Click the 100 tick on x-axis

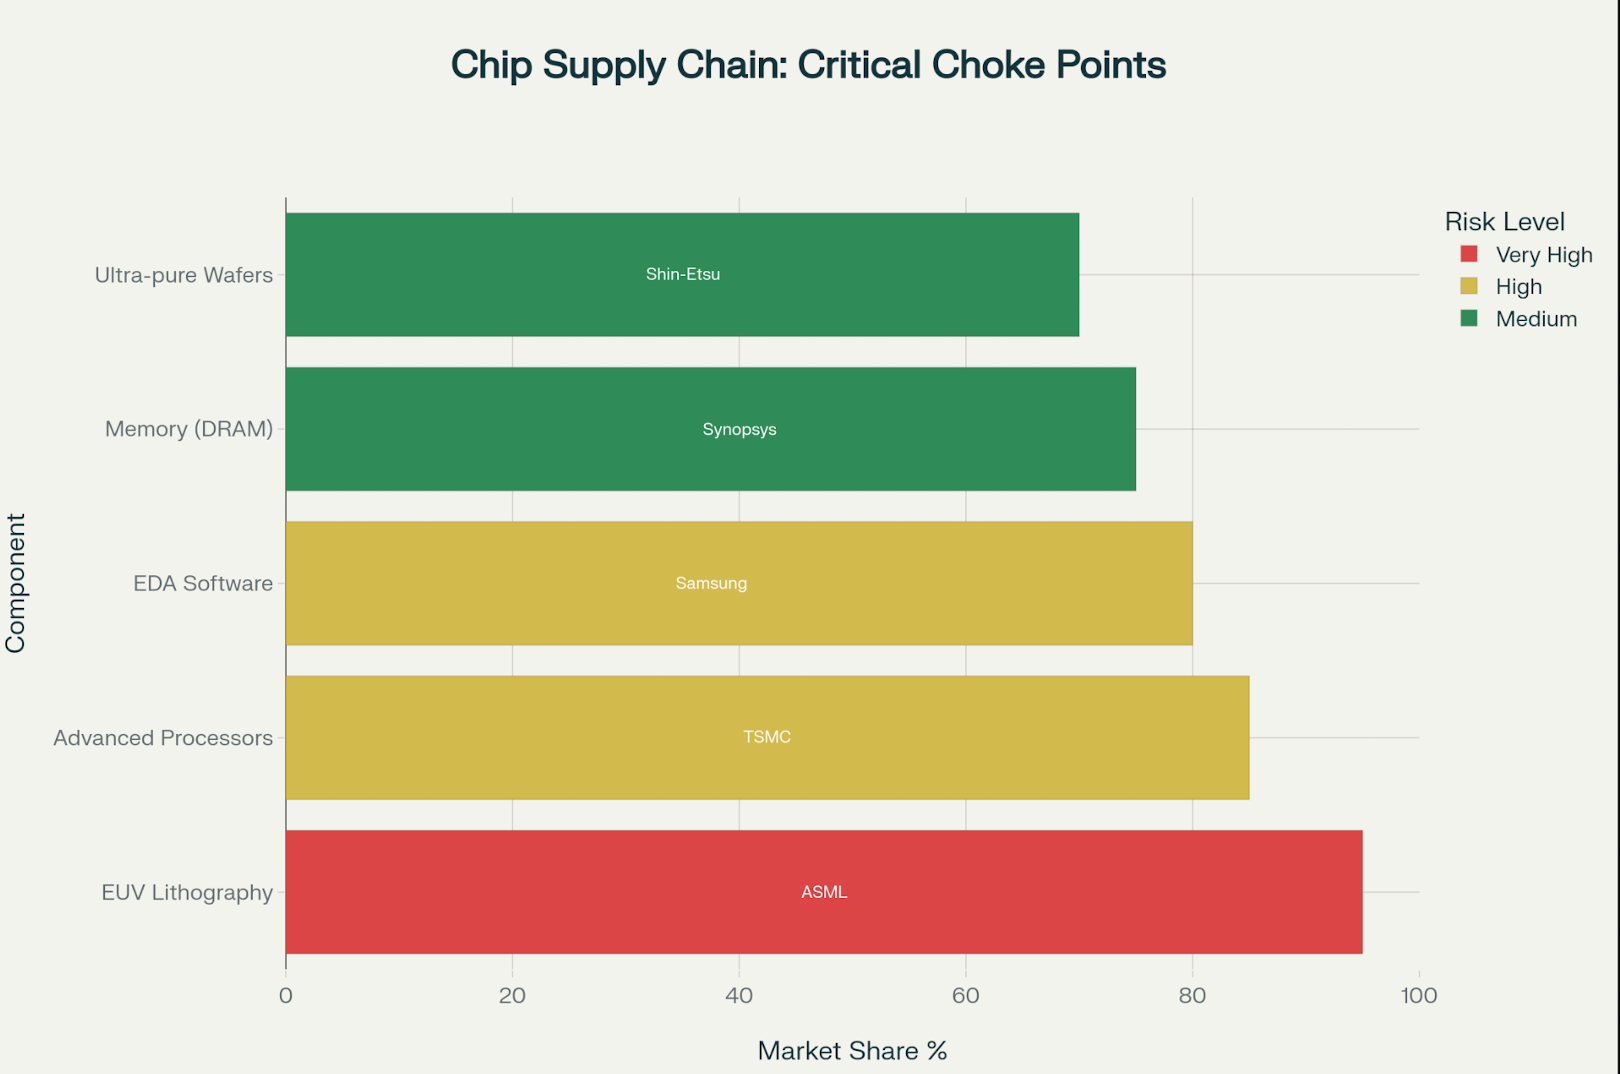click(x=1418, y=995)
